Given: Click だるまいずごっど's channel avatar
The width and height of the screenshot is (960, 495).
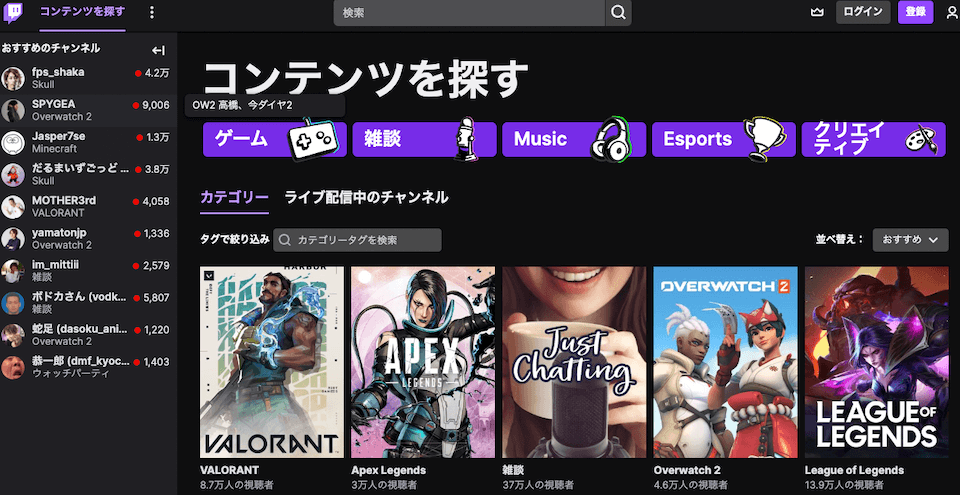Looking at the screenshot, I should (x=13, y=175).
